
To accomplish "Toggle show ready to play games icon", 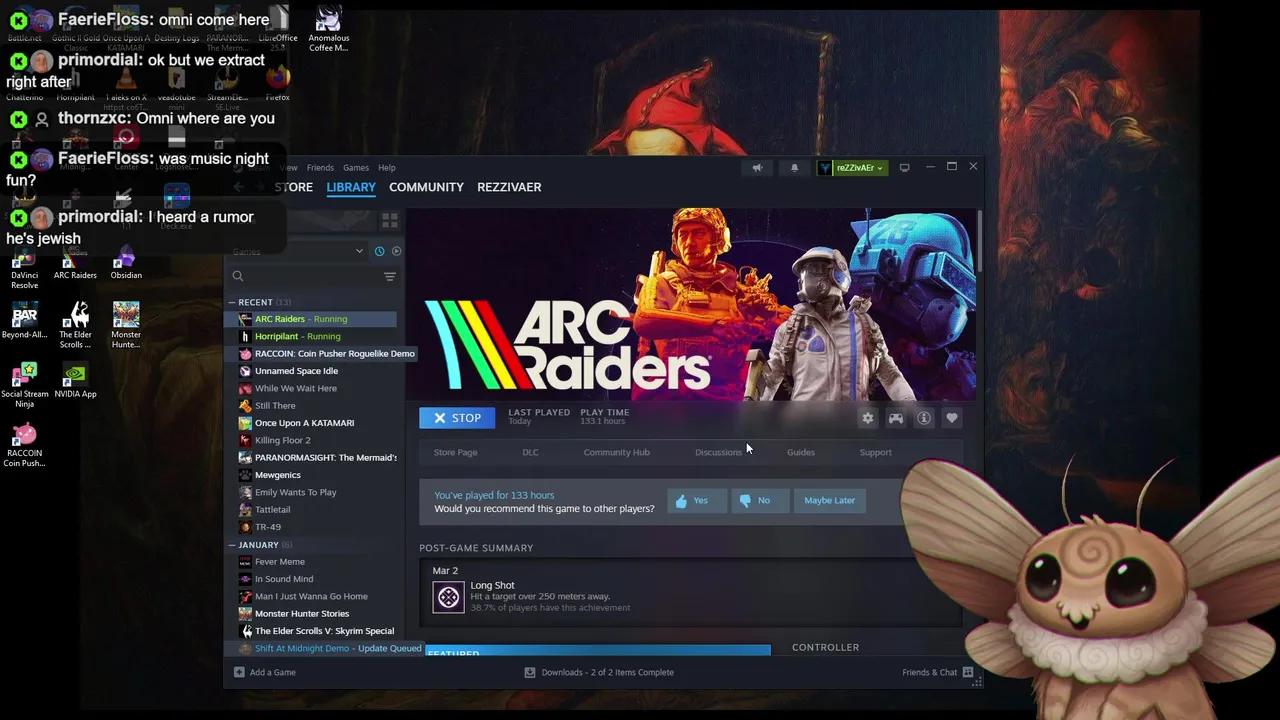I will pos(396,251).
